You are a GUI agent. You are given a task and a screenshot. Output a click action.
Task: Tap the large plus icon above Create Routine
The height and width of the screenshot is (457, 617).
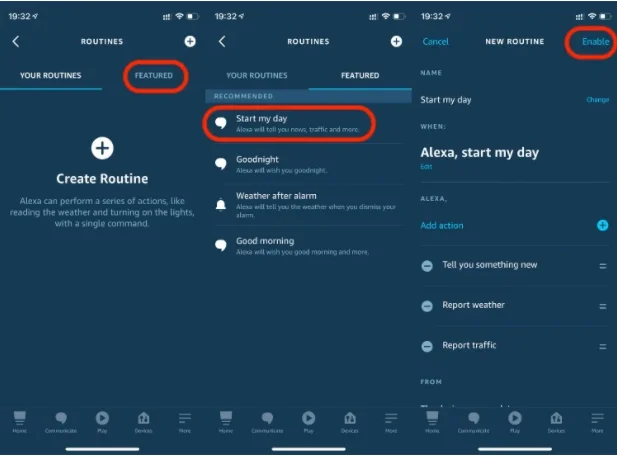102,149
